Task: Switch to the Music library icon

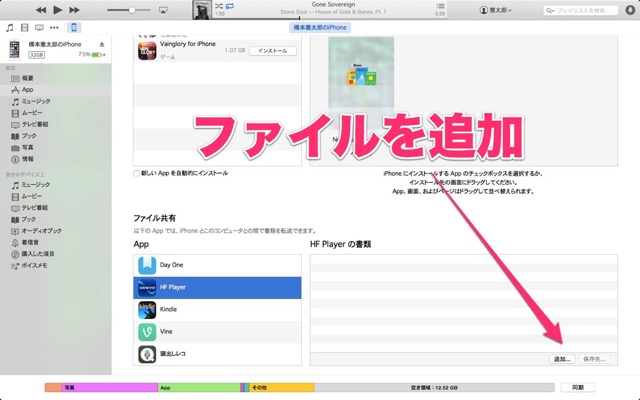Action: point(10,27)
